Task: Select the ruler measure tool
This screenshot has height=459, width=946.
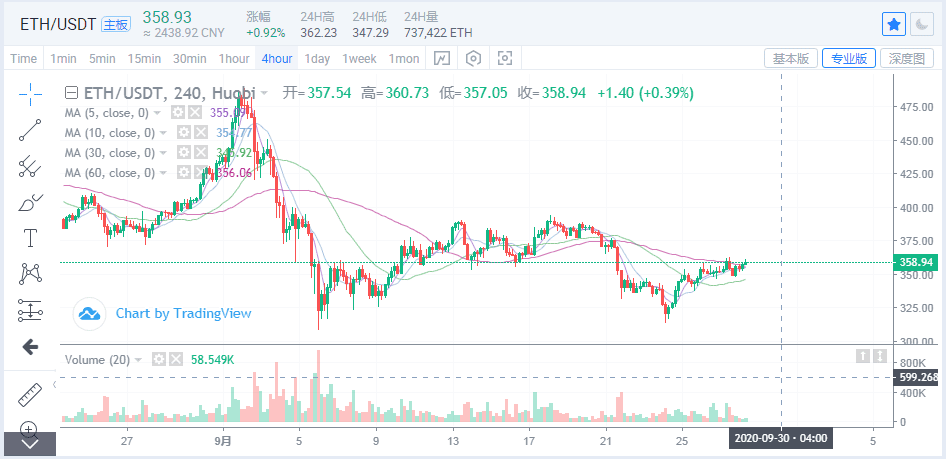Action: [x=30, y=395]
